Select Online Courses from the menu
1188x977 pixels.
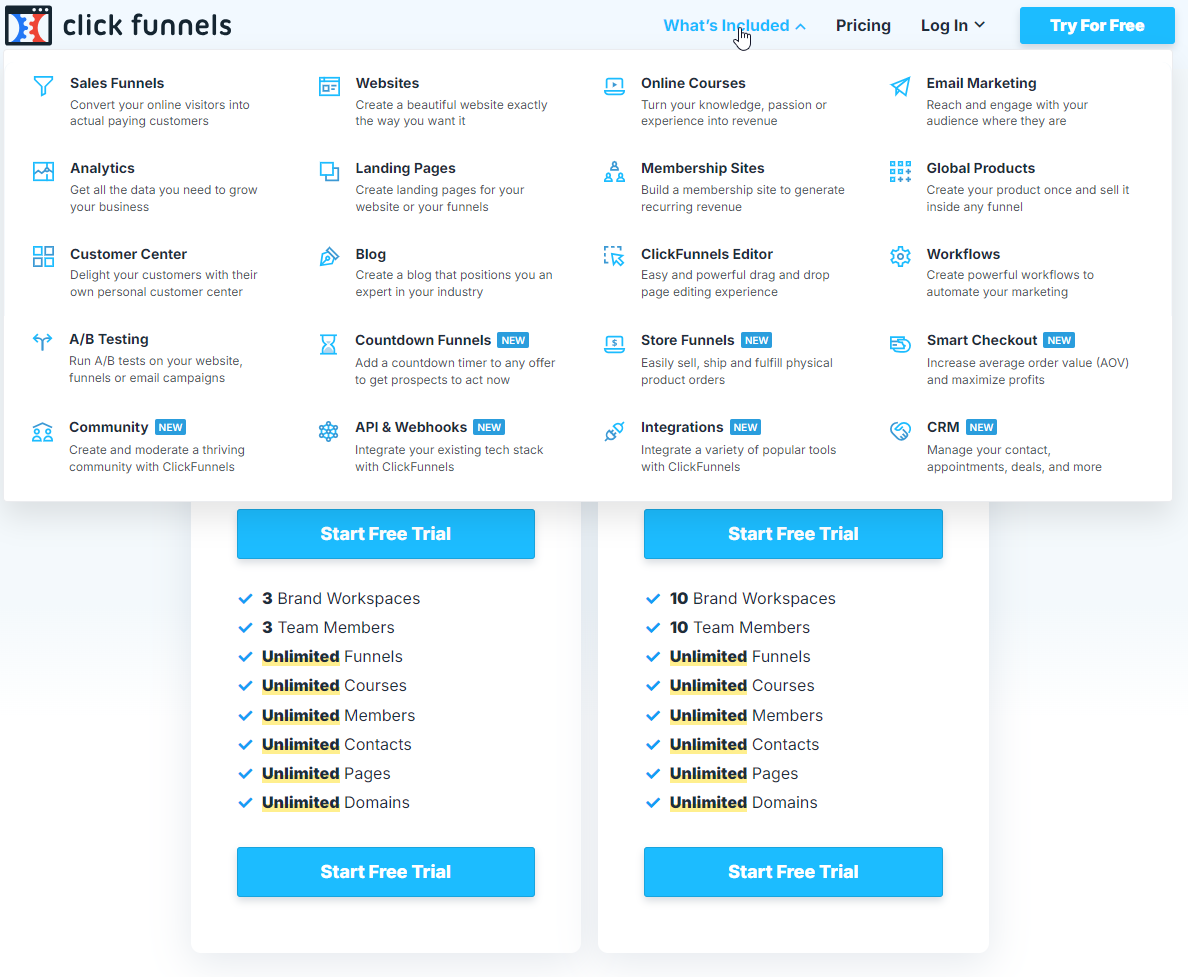click(x=693, y=83)
